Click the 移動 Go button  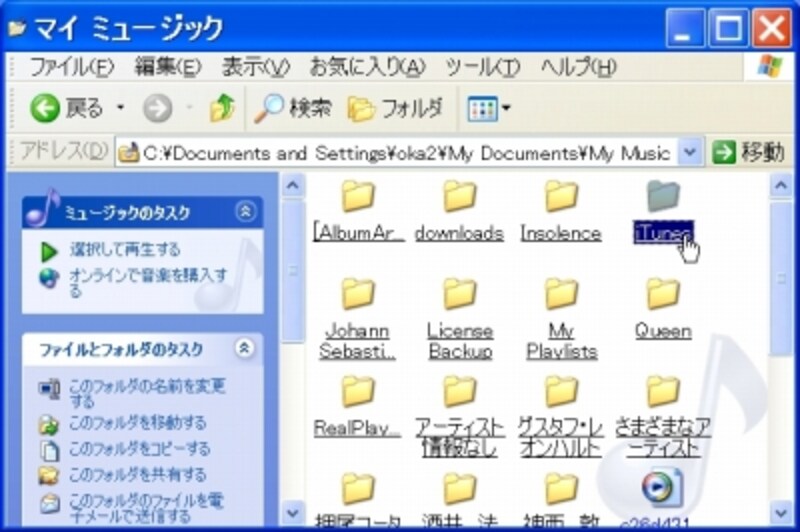748,152
